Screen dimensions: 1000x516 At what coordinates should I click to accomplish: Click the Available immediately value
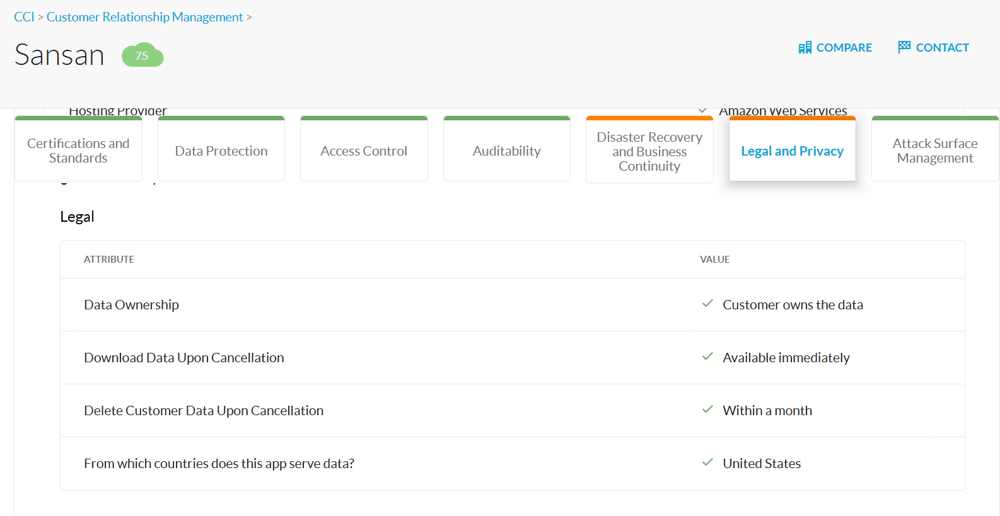point(786,358)
